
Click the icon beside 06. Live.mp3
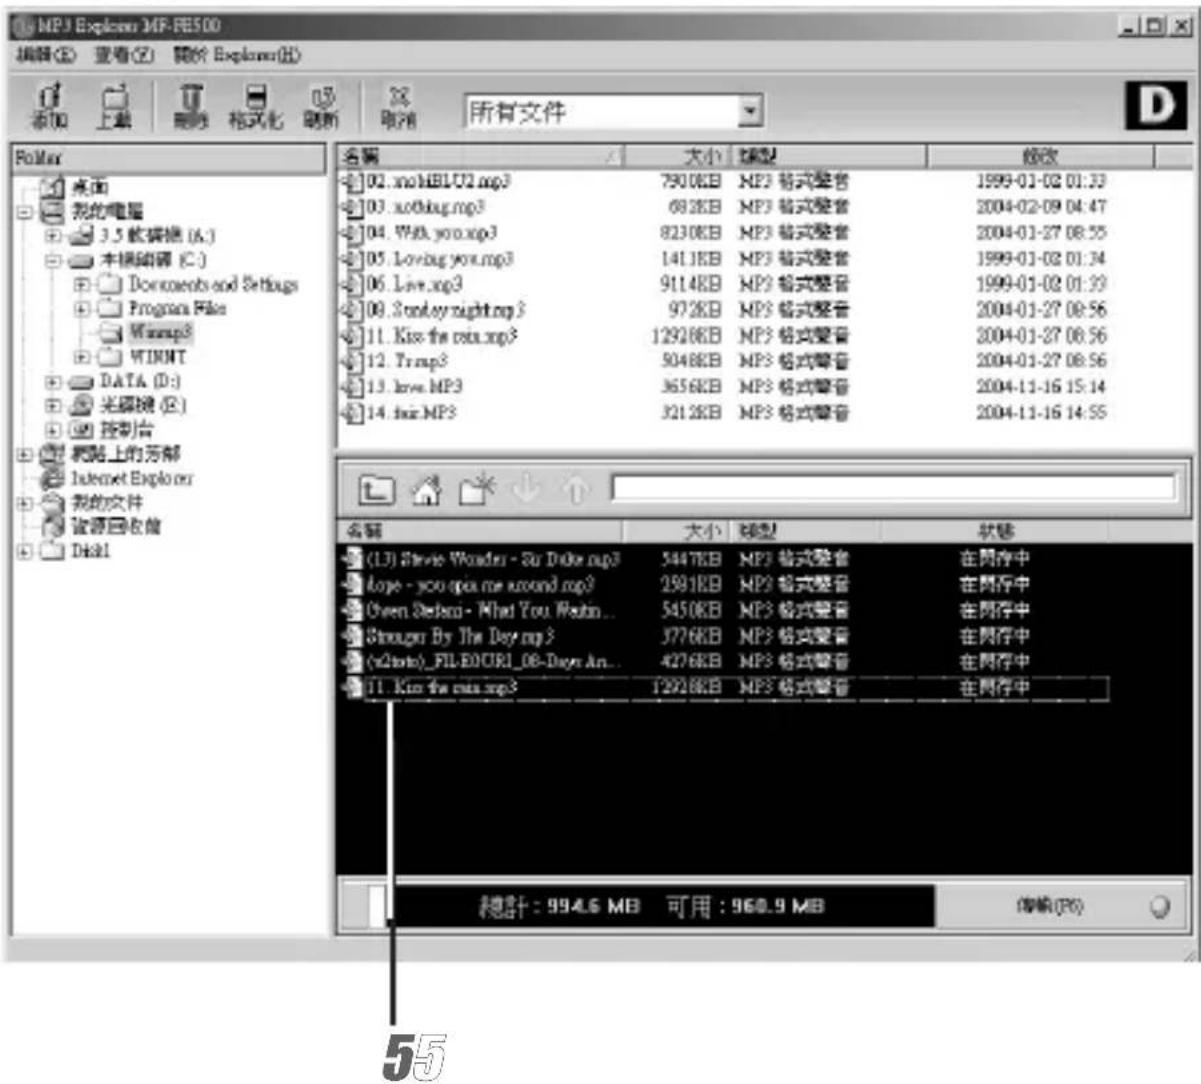(x=352, y=284)
